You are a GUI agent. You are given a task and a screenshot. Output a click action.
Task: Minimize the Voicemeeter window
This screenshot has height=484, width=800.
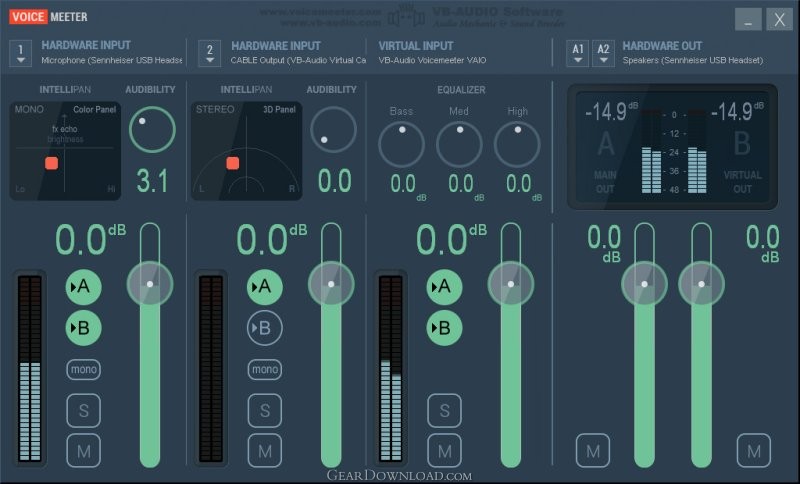[x=748, y=19]
